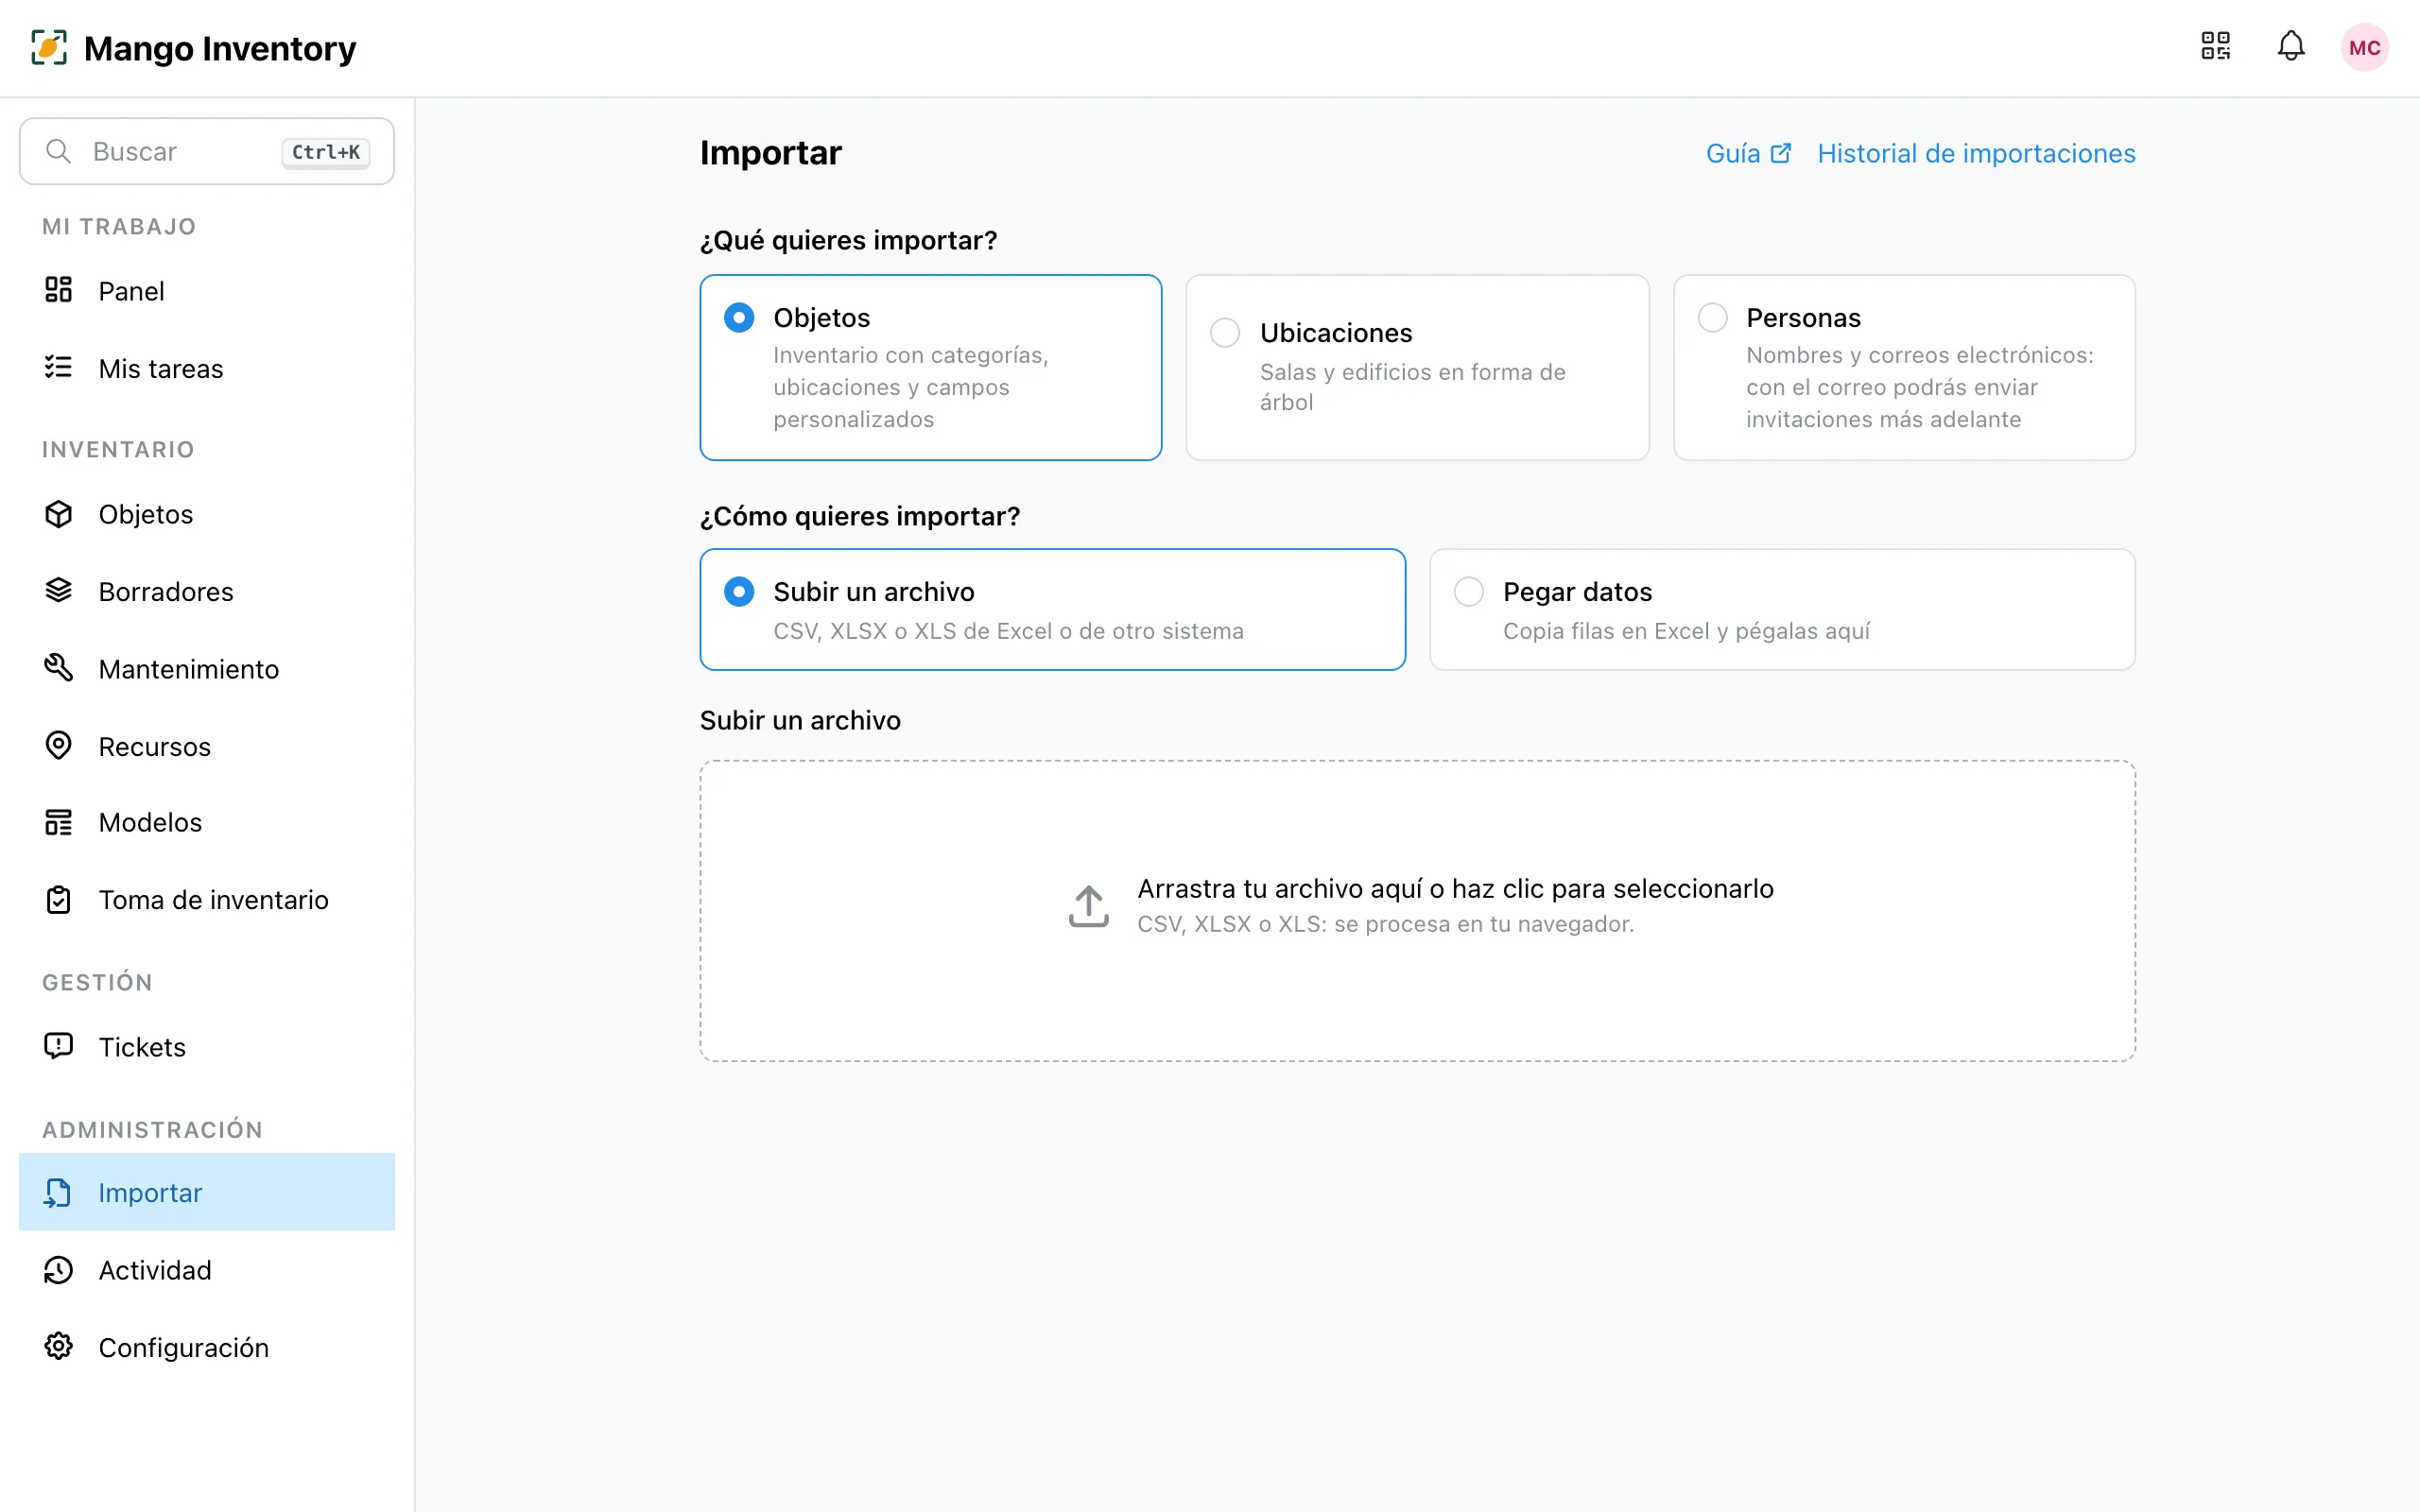Click the Mantenimiento wrench icon
2420x1512 pixels.
pyautogui.click(x=59, y=668)
